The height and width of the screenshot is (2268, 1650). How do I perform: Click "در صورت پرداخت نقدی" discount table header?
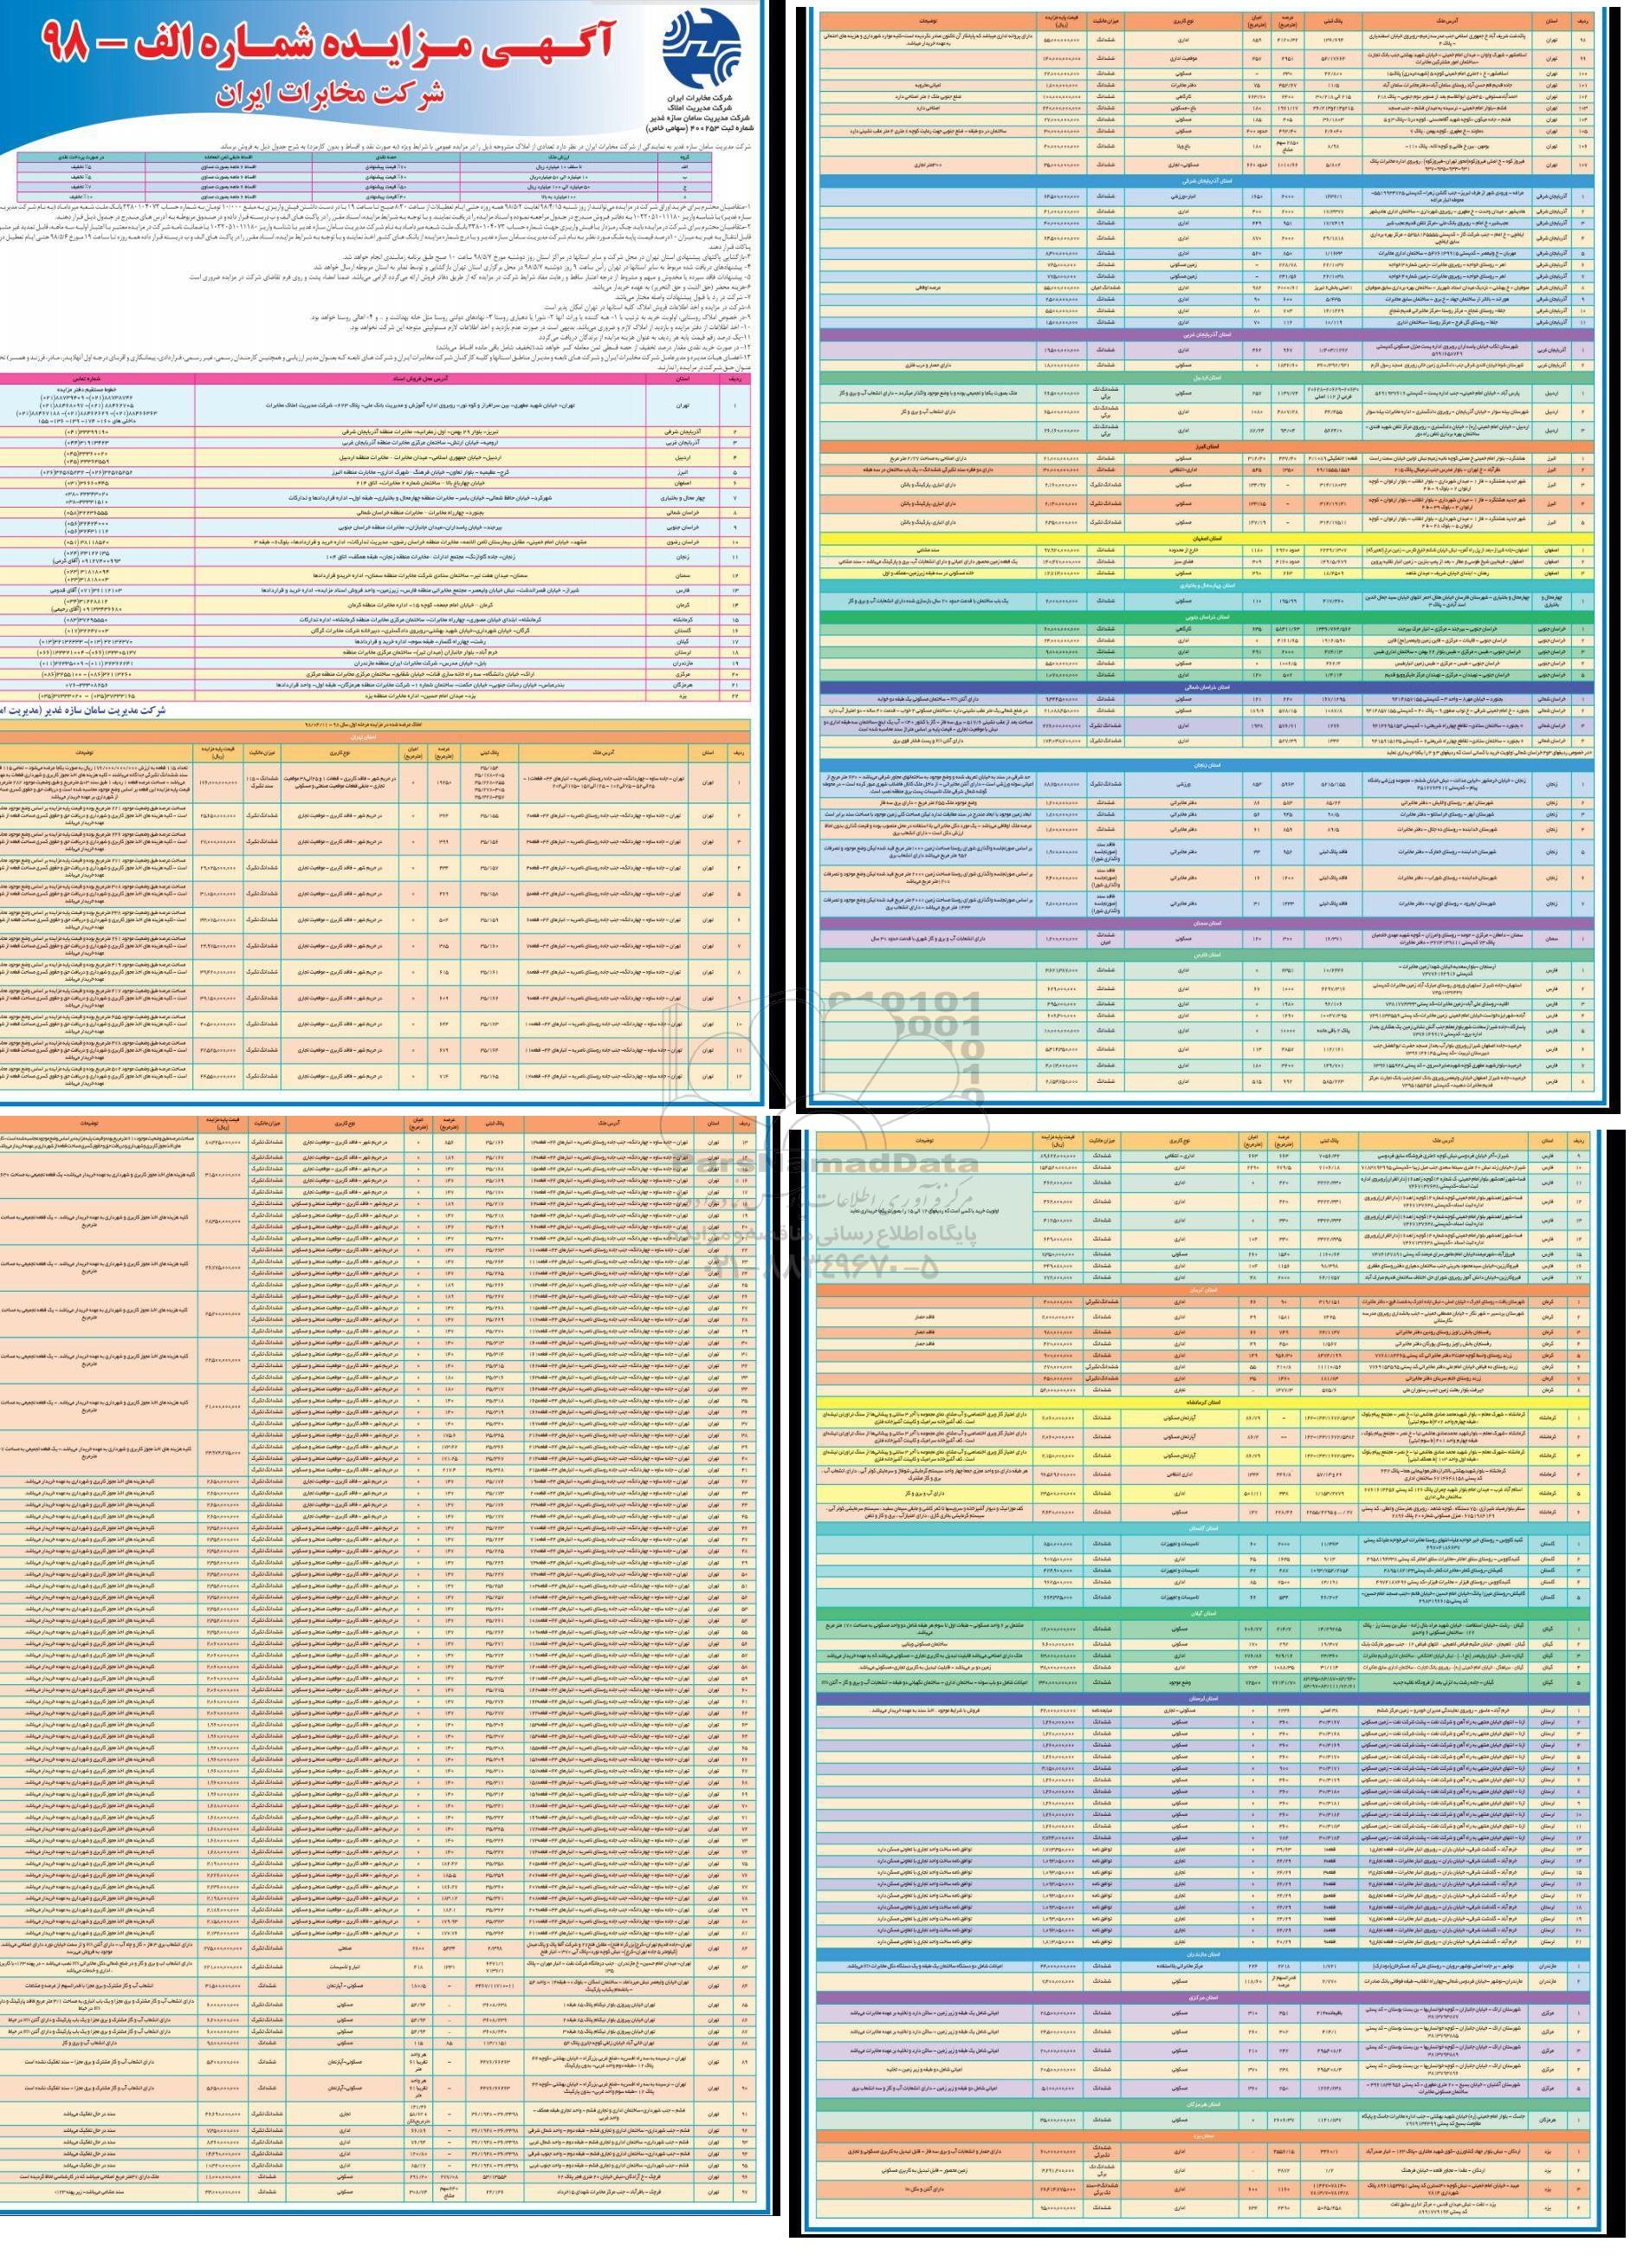[x=81, y=157]
